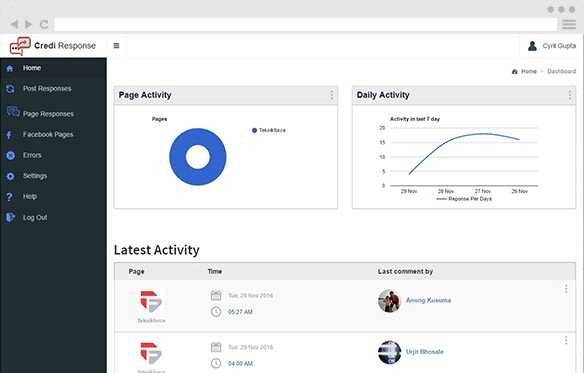Open Anung Kusuma profile link
Screen dimensions: 584x373
click(x=428, y=300)
